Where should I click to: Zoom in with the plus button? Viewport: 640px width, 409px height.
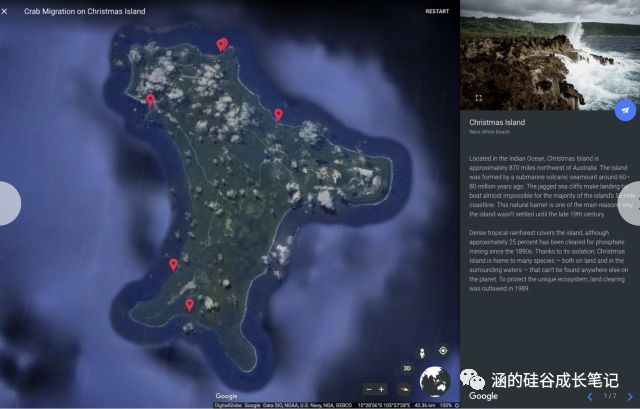tap(382, 389)
